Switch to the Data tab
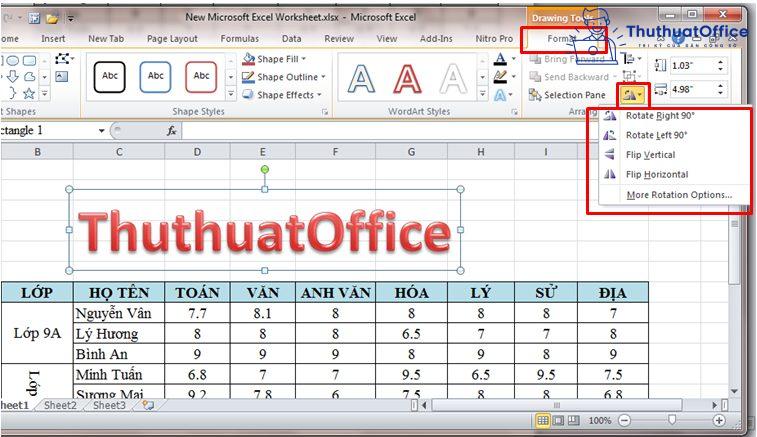Screen dimensions: 757x437 (x=292, y=39)
